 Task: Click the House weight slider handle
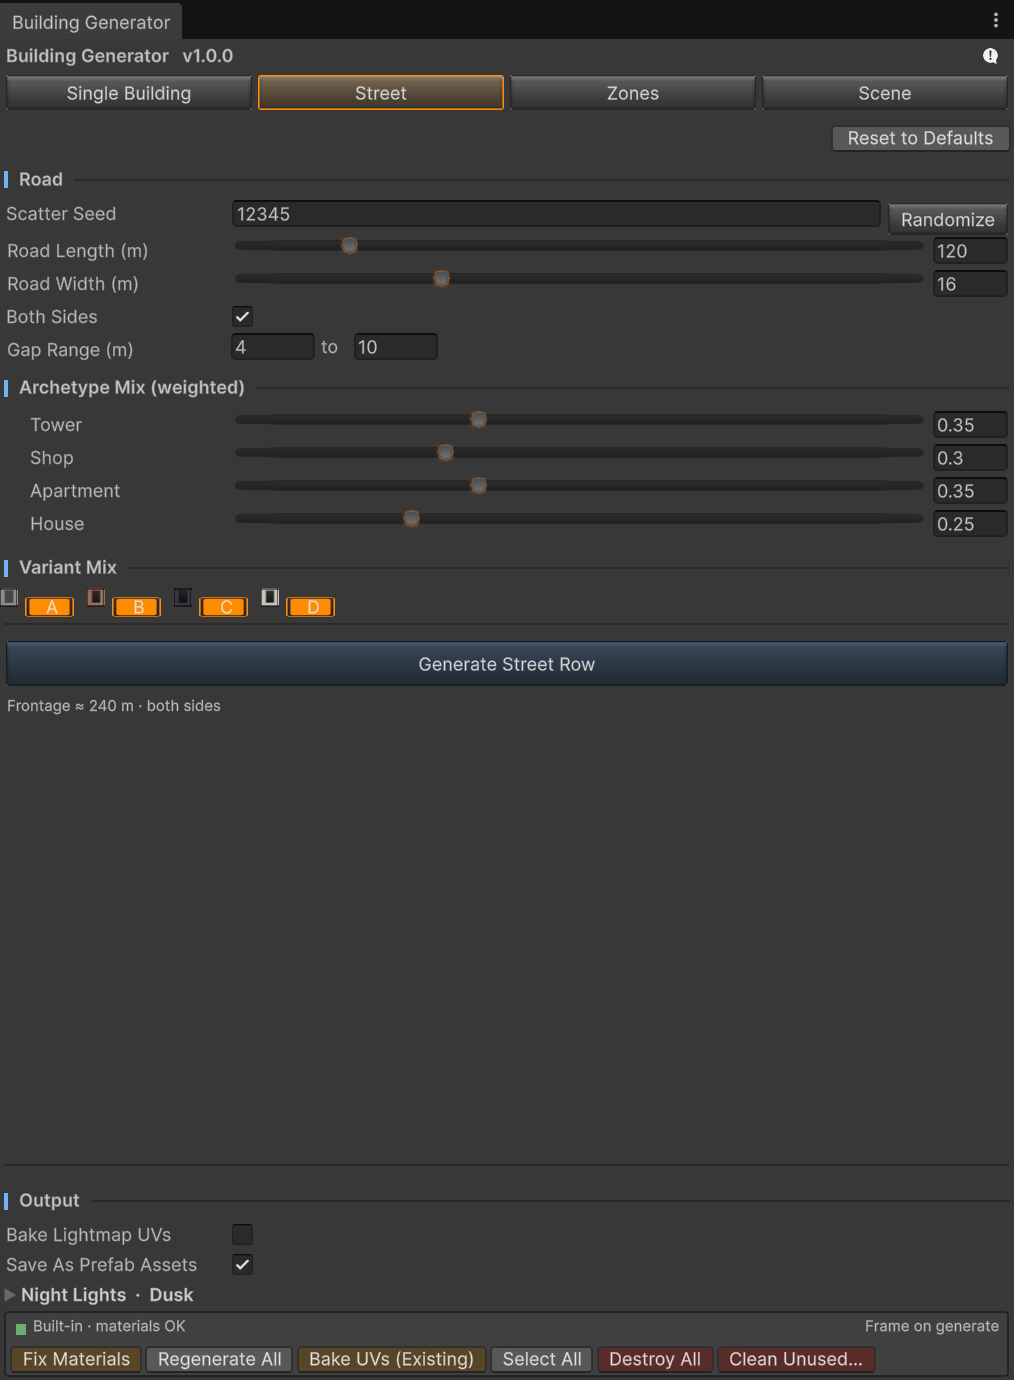tap(411, 518)
